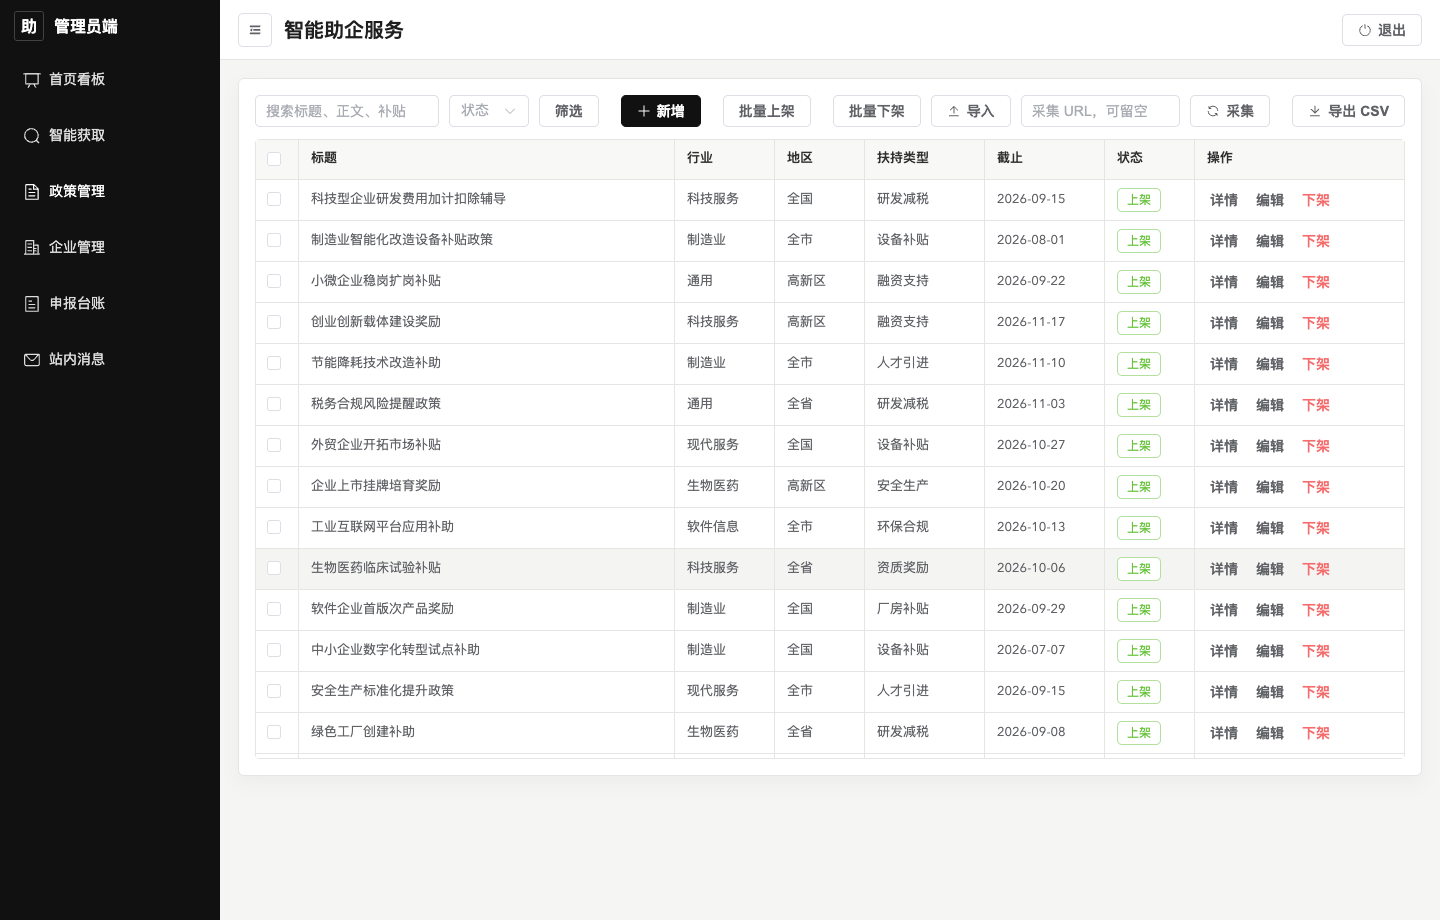The width and height of the screenshot is (1440, 920).
Task: Click the sidebar collapse hamburger icon
Action: click(255, 30)
